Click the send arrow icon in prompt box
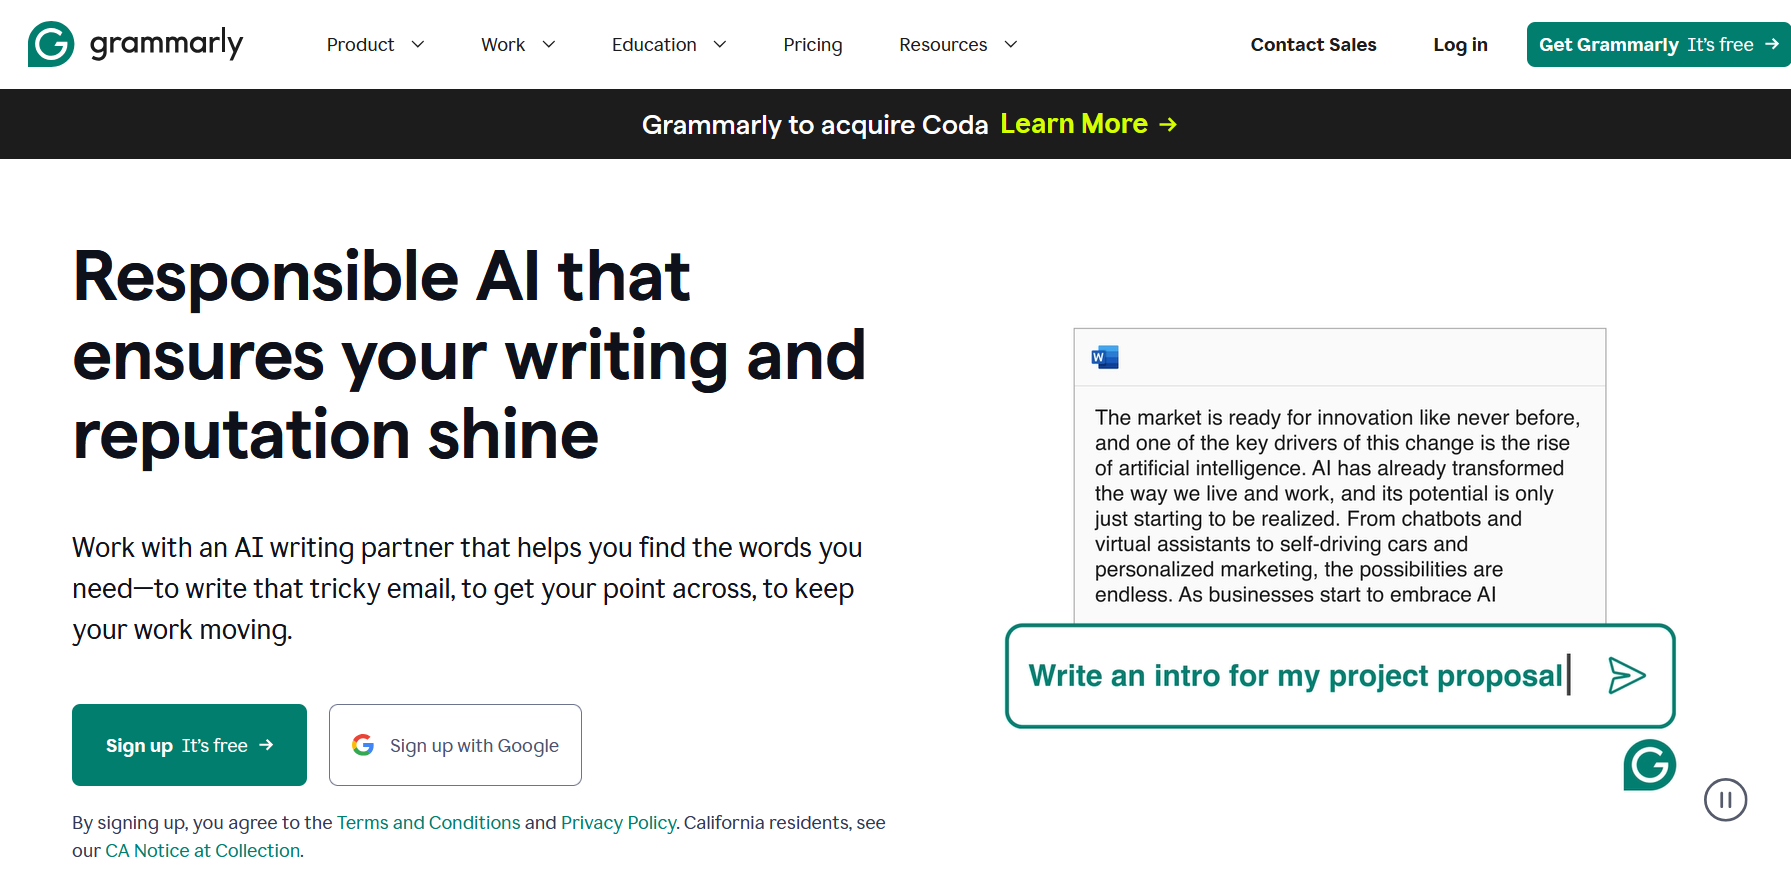The height and width of the screenshot is (887, 1791). coord(1626,676)
